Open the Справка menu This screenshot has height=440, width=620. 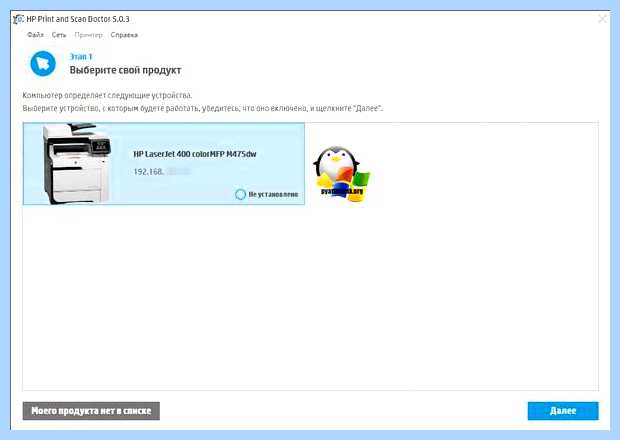coord(124,35)
